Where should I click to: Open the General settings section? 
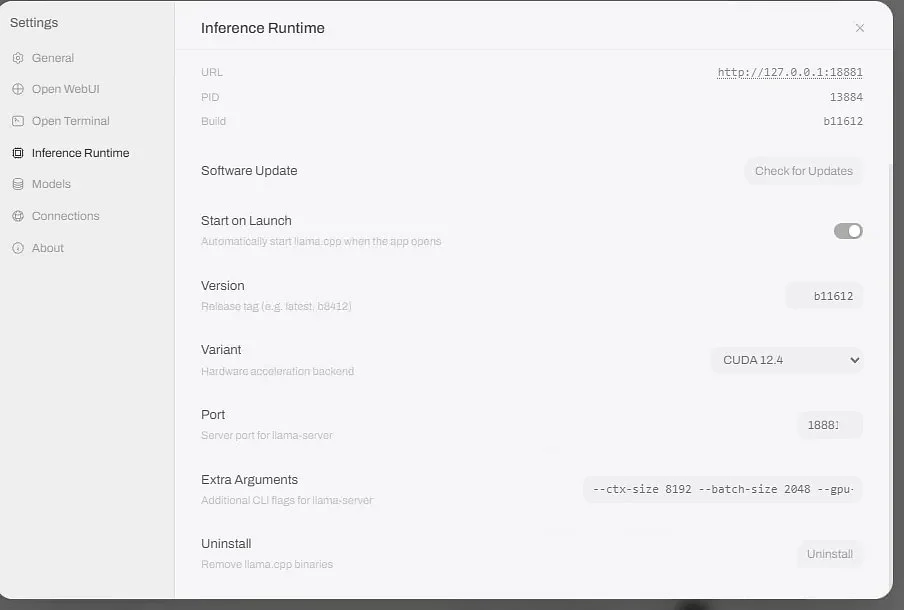click(53, 58)
